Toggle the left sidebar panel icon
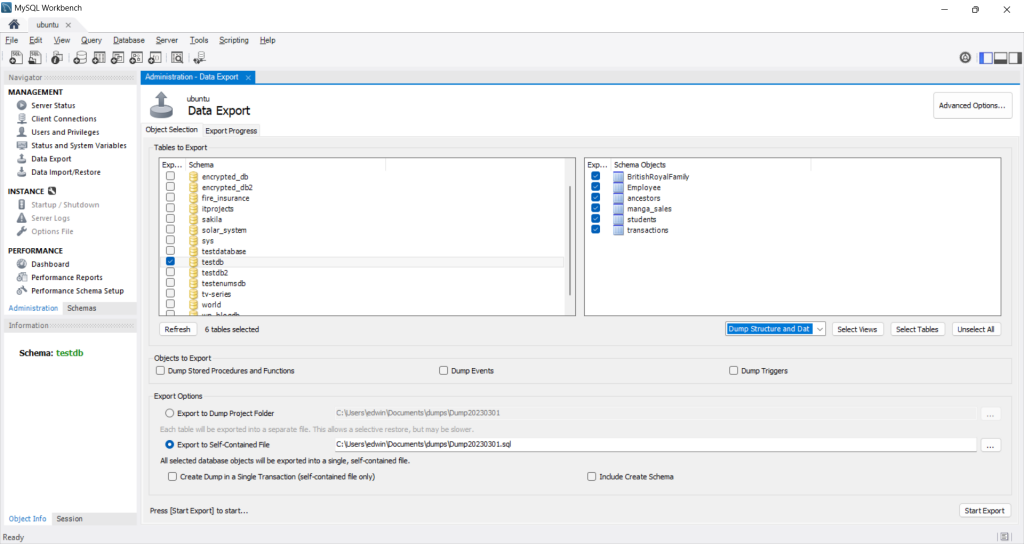This screenshot has width=1024, height=544. 986,58
